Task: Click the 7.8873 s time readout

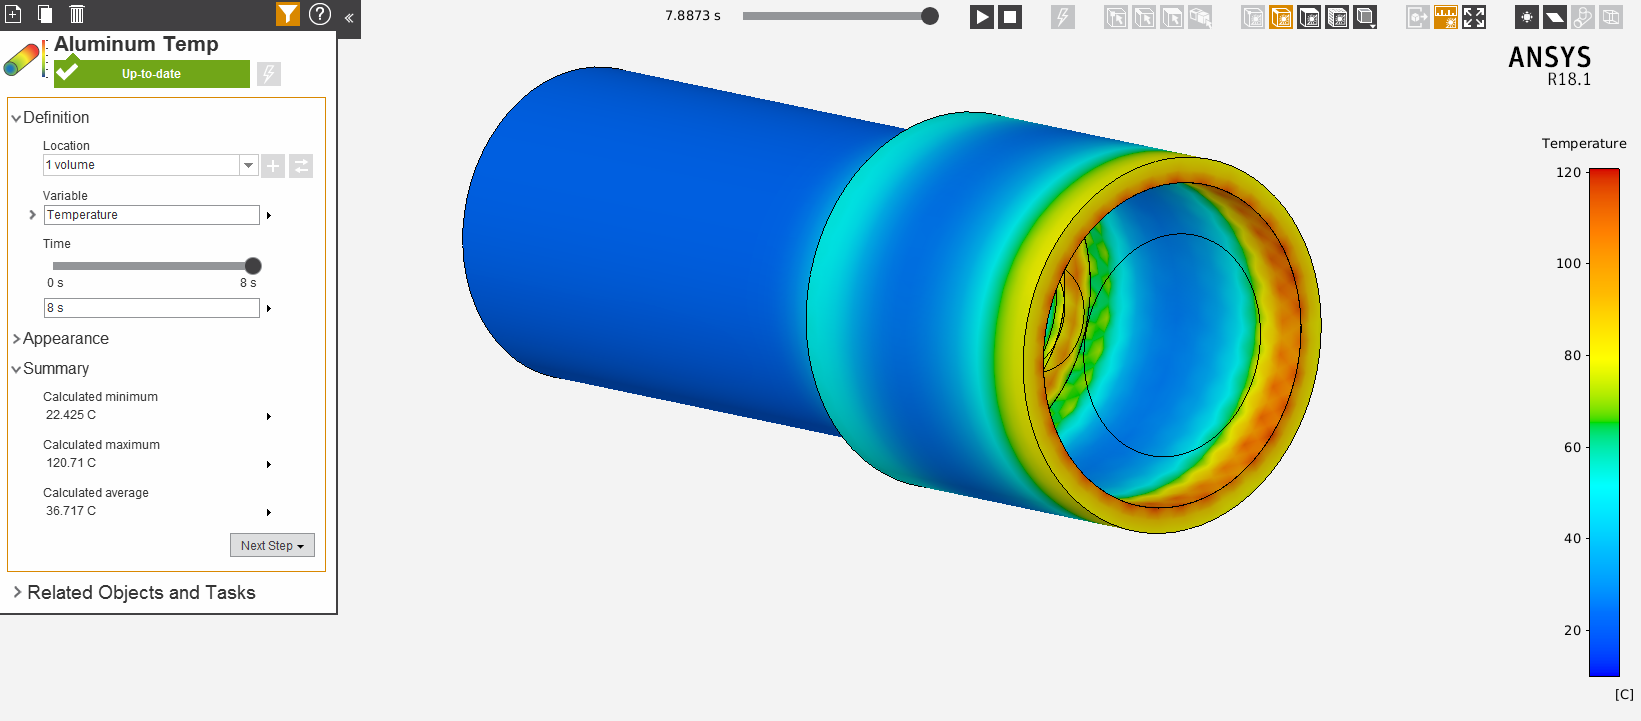Action: click(693, 16)
